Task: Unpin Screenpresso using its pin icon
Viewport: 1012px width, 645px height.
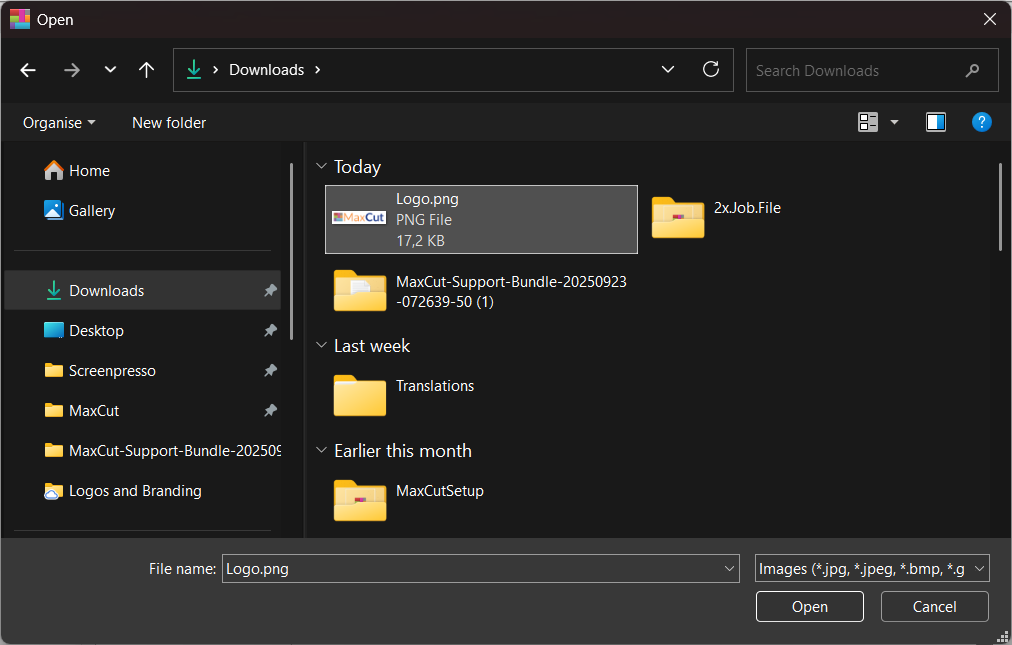Action: 270,371
